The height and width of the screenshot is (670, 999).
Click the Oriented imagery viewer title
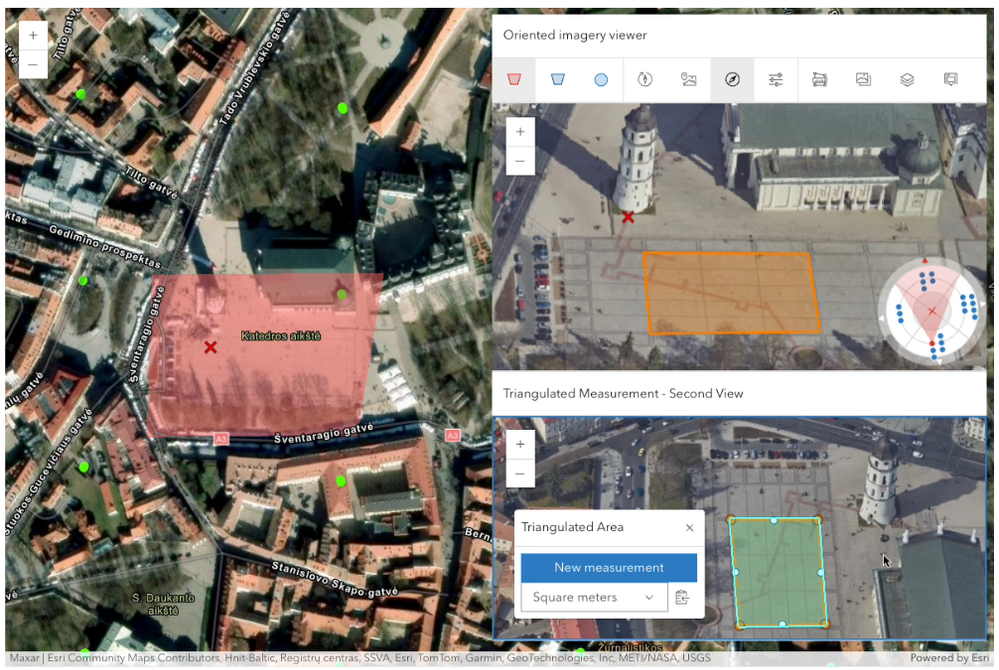tap(575, 35)
